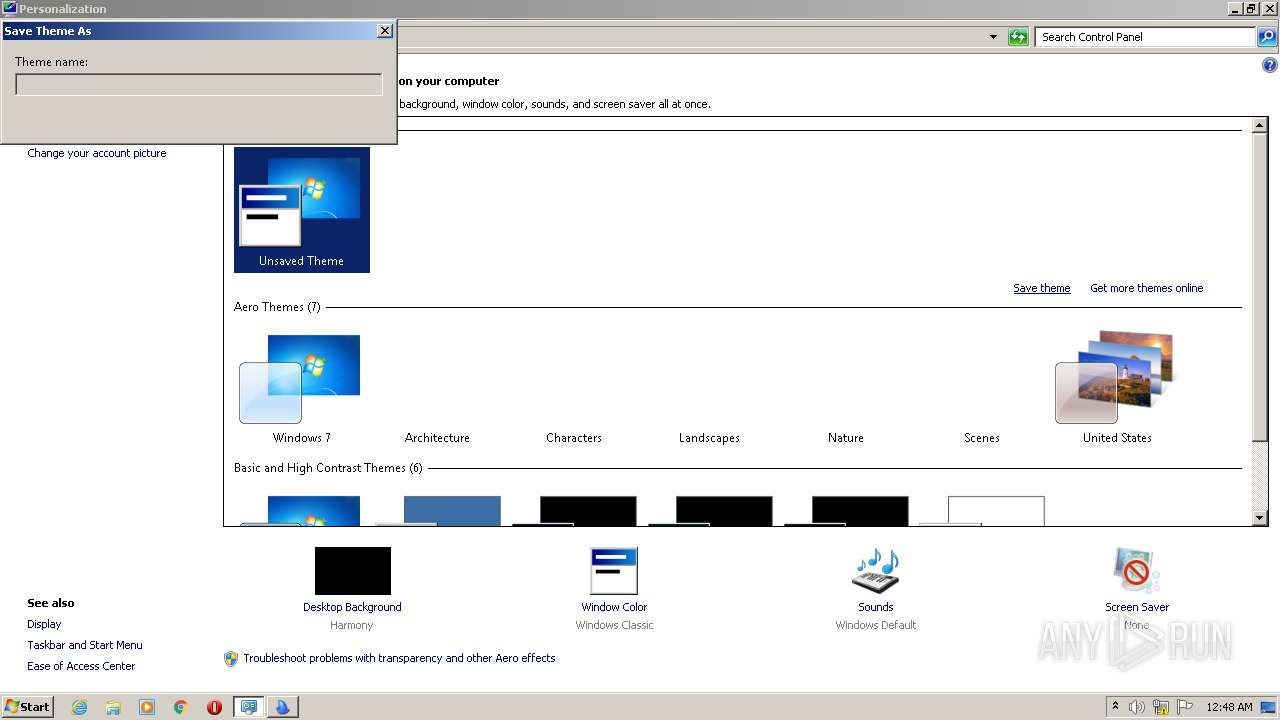Open the blue icon app on taskbar
The height and width of the screenshot is (720, 1280).
coord(282,707)
